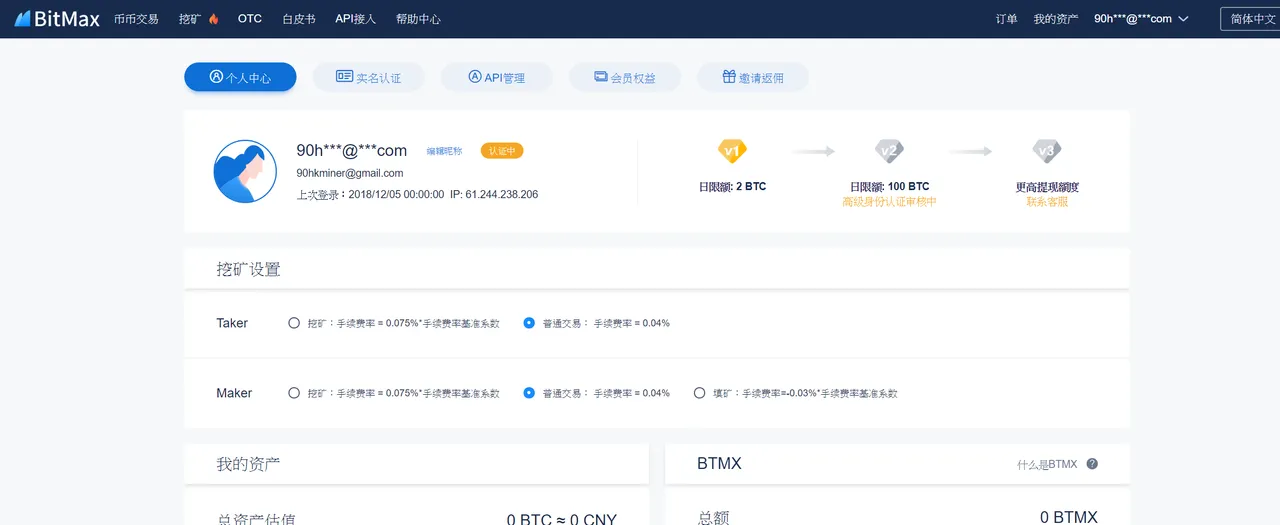Switch to the 会员权益 tab

point(625,77)
